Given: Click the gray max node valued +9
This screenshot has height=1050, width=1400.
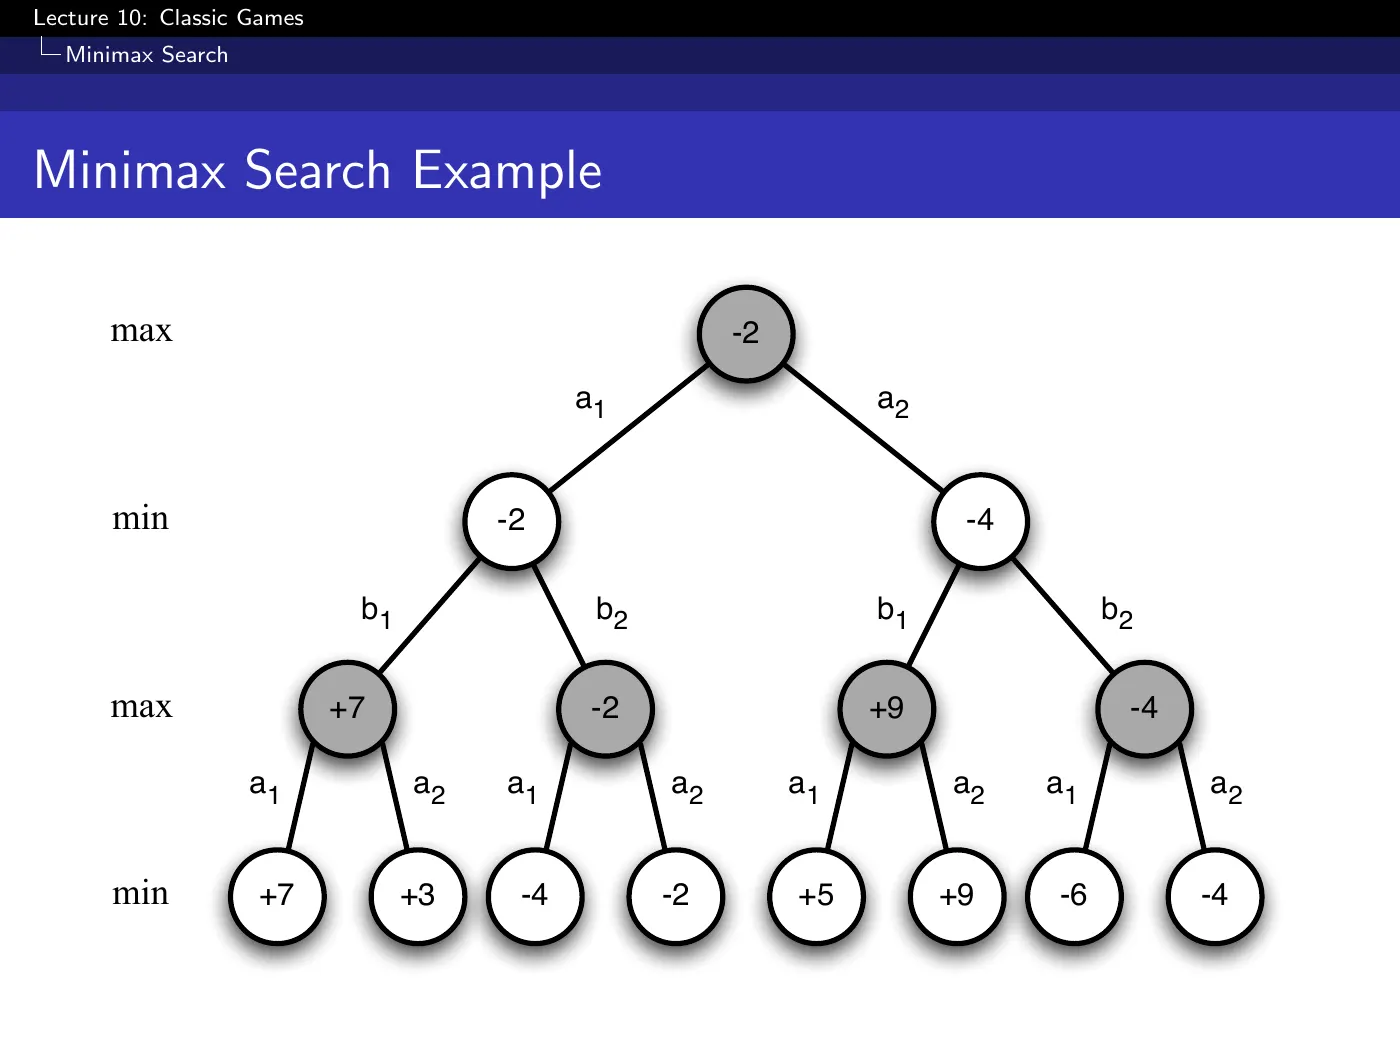Looking at the screenshot, I should [887, 708].
